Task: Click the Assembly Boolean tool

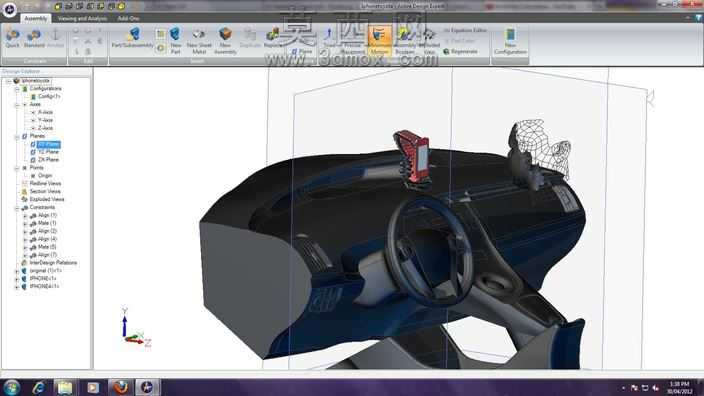Action: click(x=405, y=41)
